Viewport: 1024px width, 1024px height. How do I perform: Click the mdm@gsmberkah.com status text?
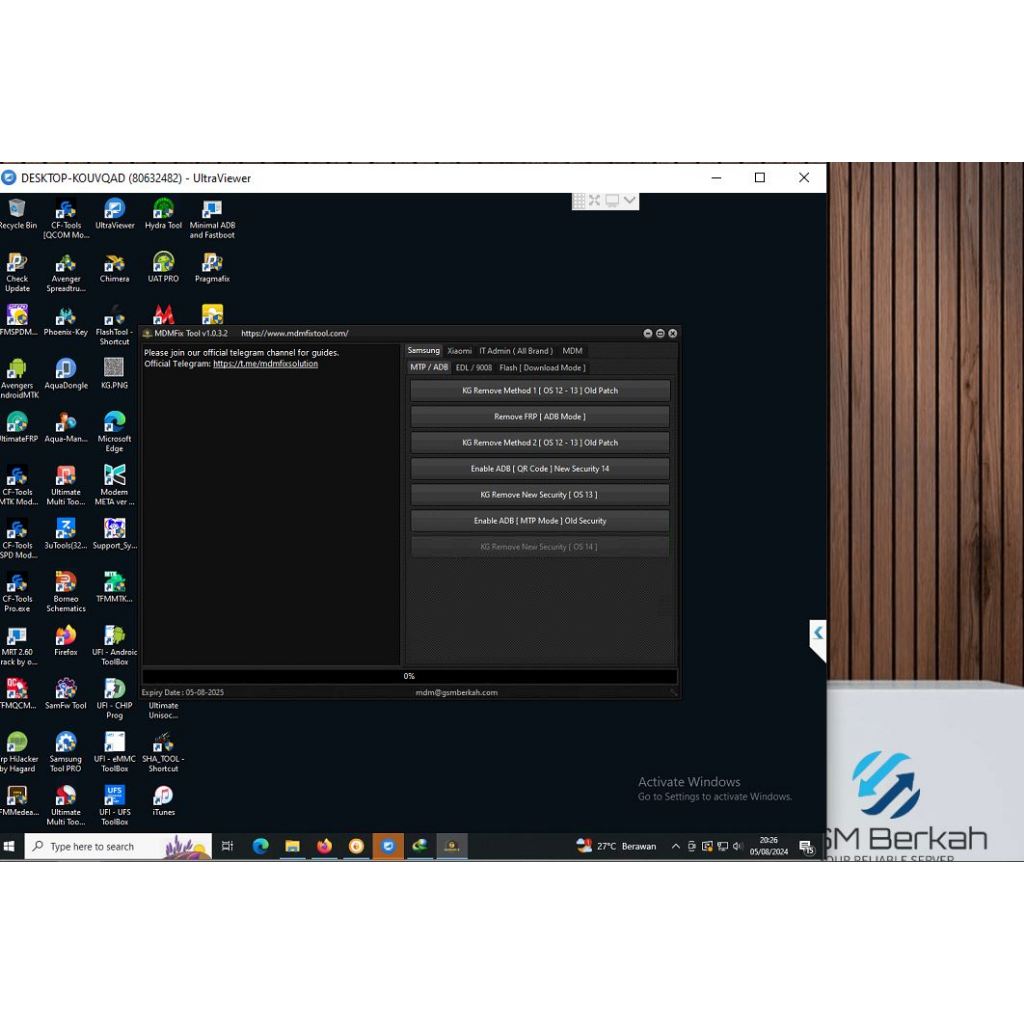click(456, 692)
